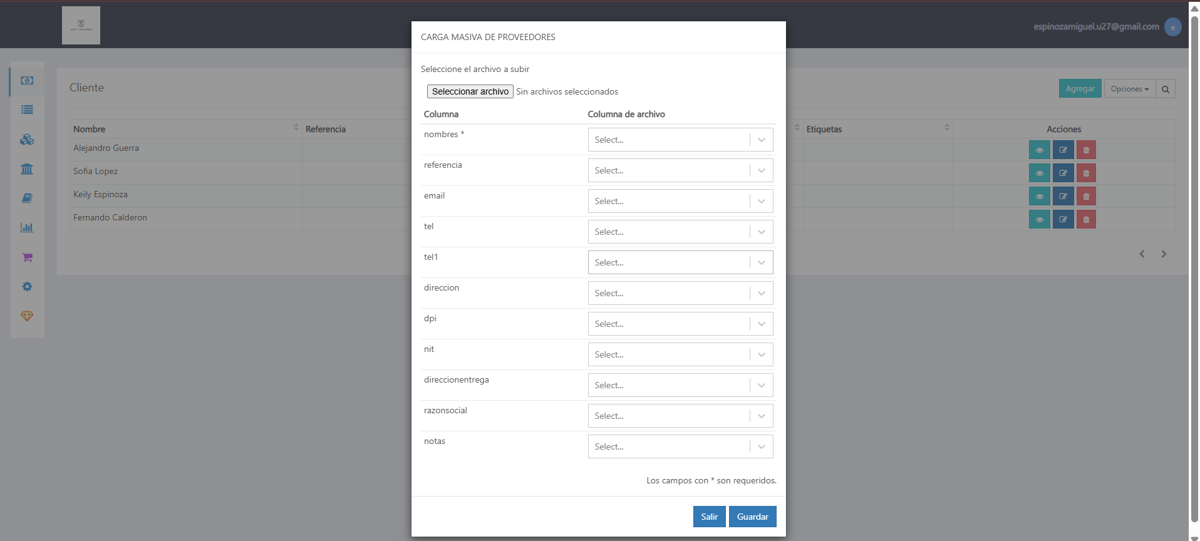This screenshot has width=1200, height=541.
Task: Expand the email column dropdown
Action: tap(680, 201)
